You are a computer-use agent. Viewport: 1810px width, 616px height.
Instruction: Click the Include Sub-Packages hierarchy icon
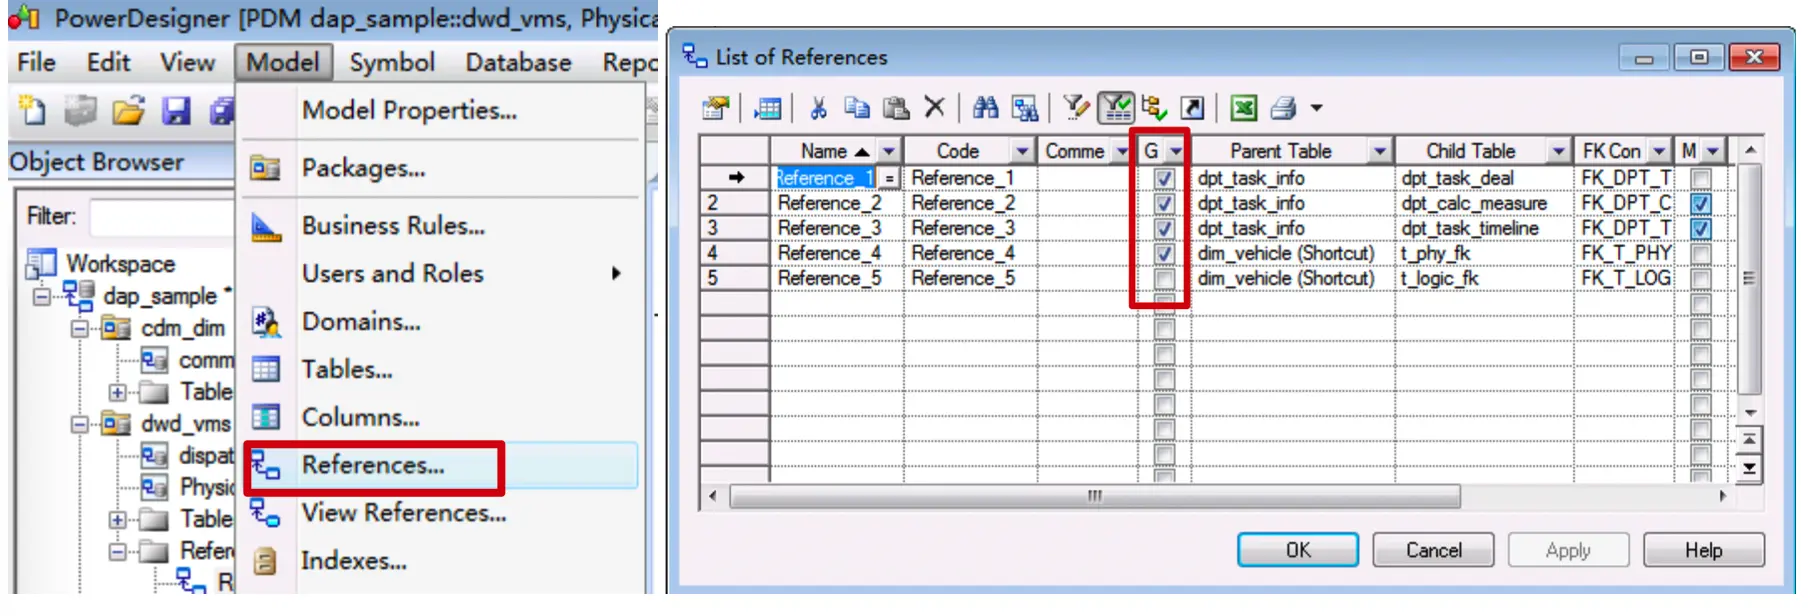tap(1155, 108)
